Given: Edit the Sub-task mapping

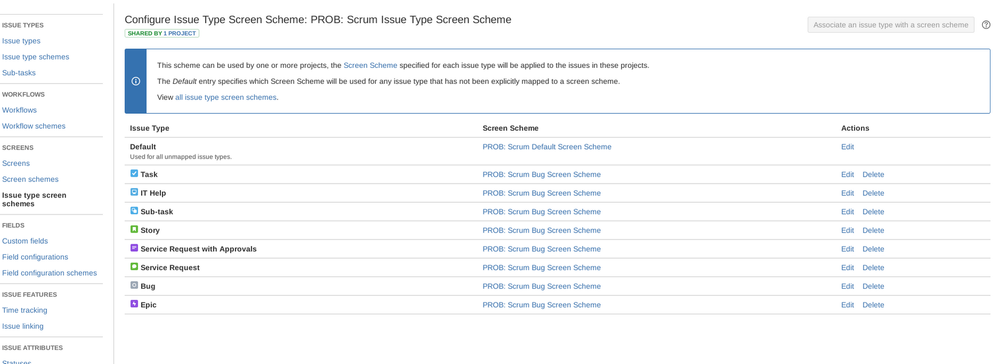Looking at the screenshot, I should click(847, 212).
